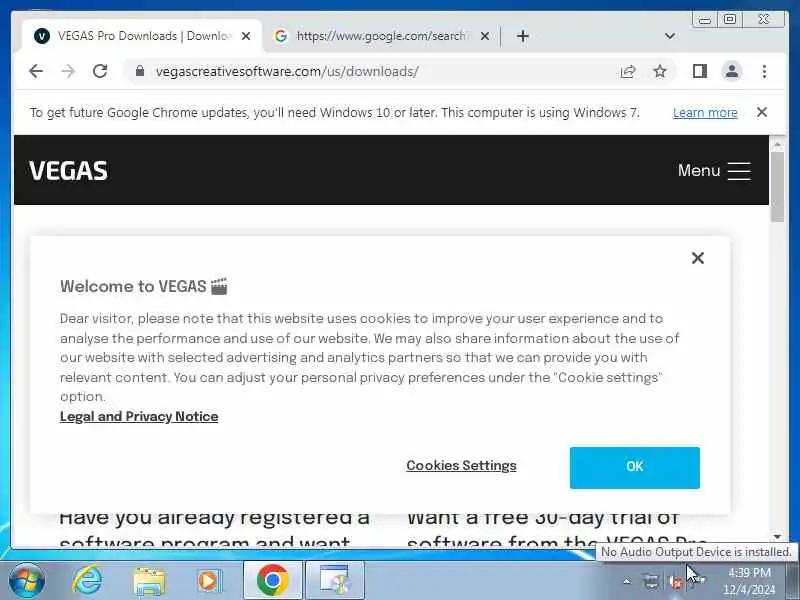This screenshot has width=800, height=600.
Task: Dismiss the Chrome update infobar
Action: coord(762,112)
